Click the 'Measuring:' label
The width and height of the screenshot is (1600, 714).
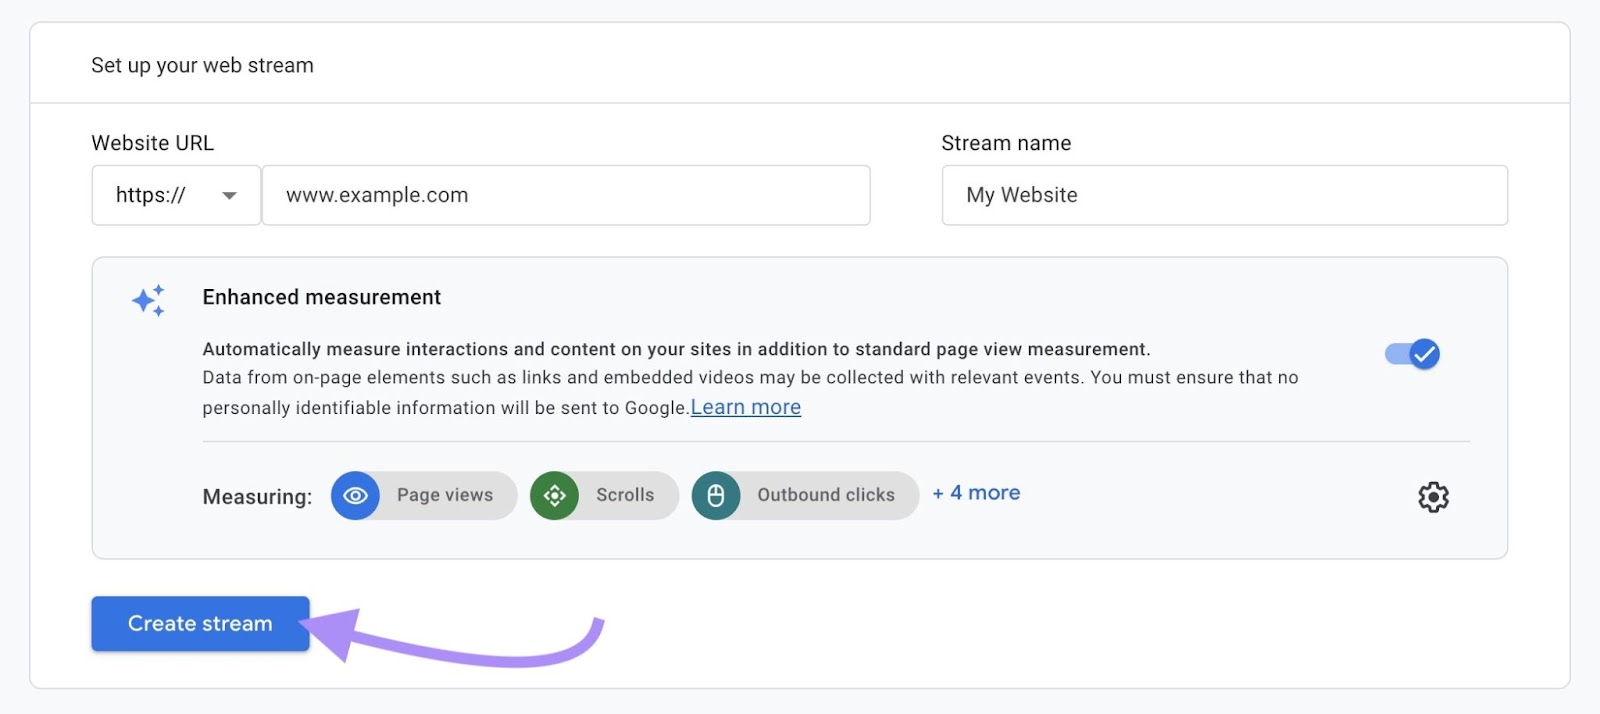click(x=257, y=497)
